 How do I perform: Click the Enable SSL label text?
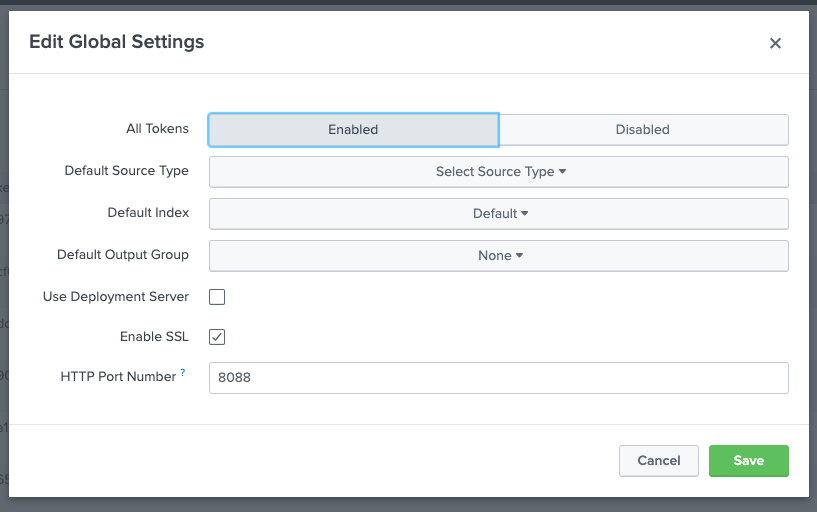(x=154, y=337)
